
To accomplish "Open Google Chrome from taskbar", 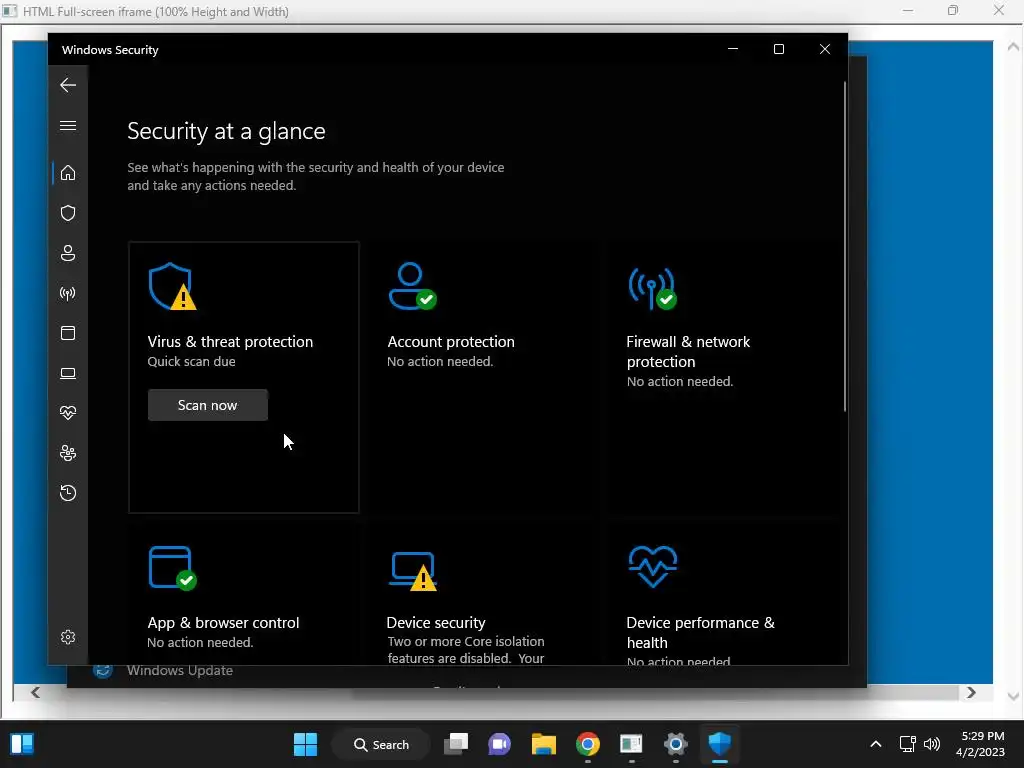I will click(588, 744).
